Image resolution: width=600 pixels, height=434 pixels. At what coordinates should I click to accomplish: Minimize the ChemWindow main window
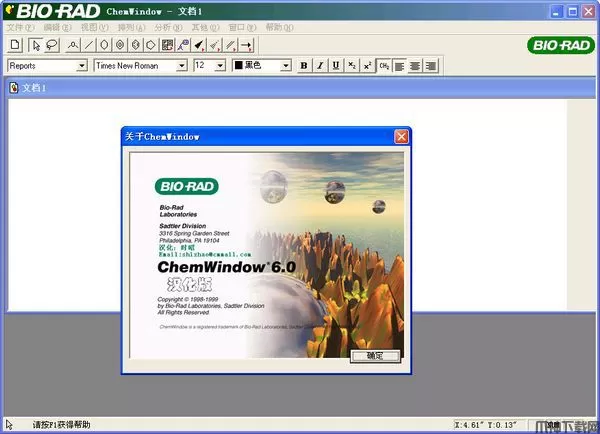click(x=556, y=12)
